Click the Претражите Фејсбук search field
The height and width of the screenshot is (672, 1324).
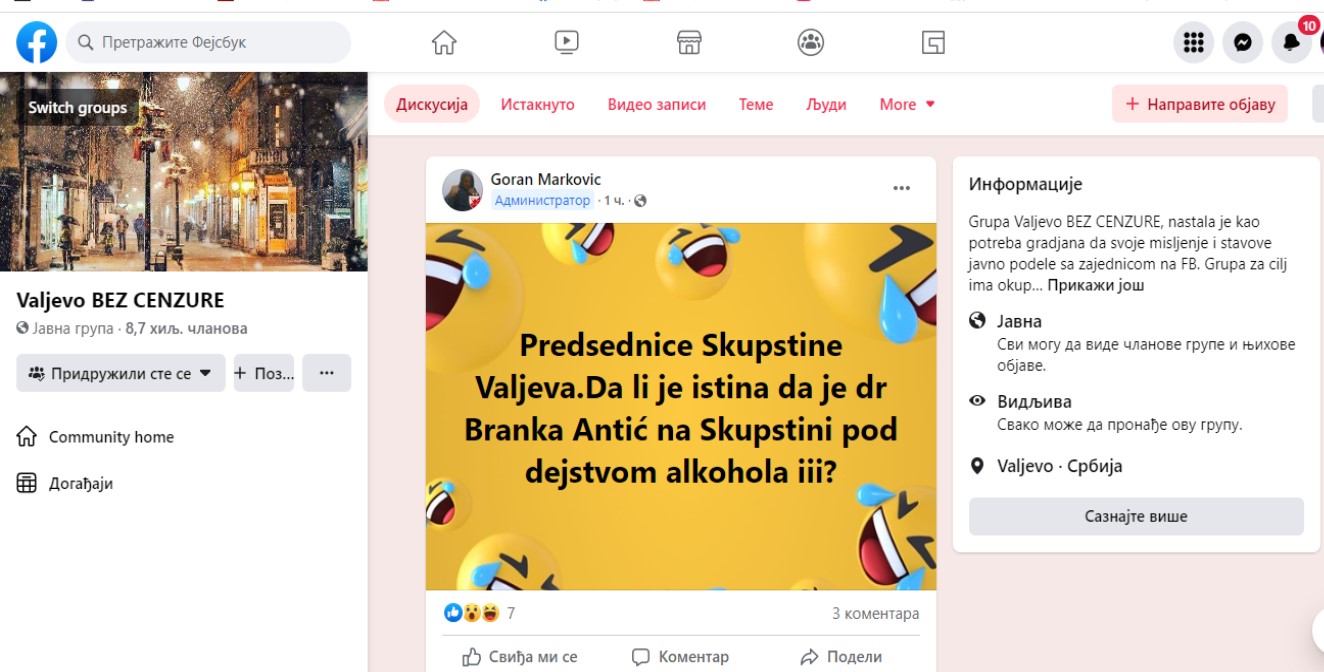coord(208,42)
